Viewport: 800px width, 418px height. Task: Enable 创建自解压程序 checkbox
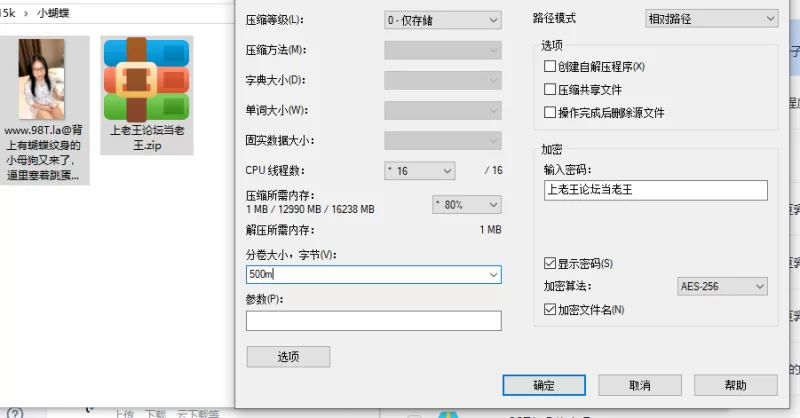[x=549, y=67]
